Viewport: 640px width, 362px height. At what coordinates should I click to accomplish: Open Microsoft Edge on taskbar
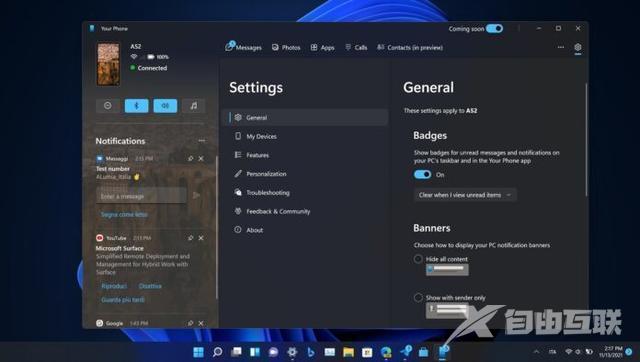pos(386,352)
